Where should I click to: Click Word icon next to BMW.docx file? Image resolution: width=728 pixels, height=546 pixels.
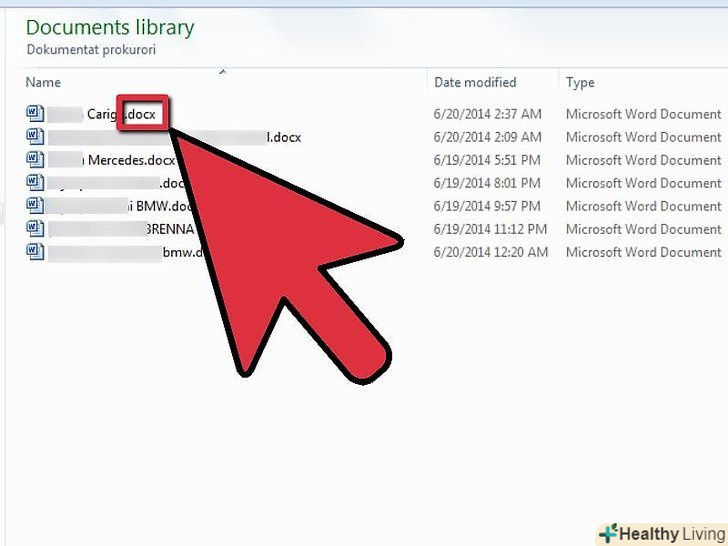pos(35,206)
